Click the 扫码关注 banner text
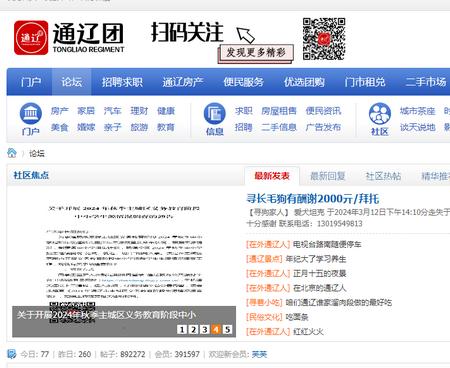The image size is (450, 368). point(187,32)
